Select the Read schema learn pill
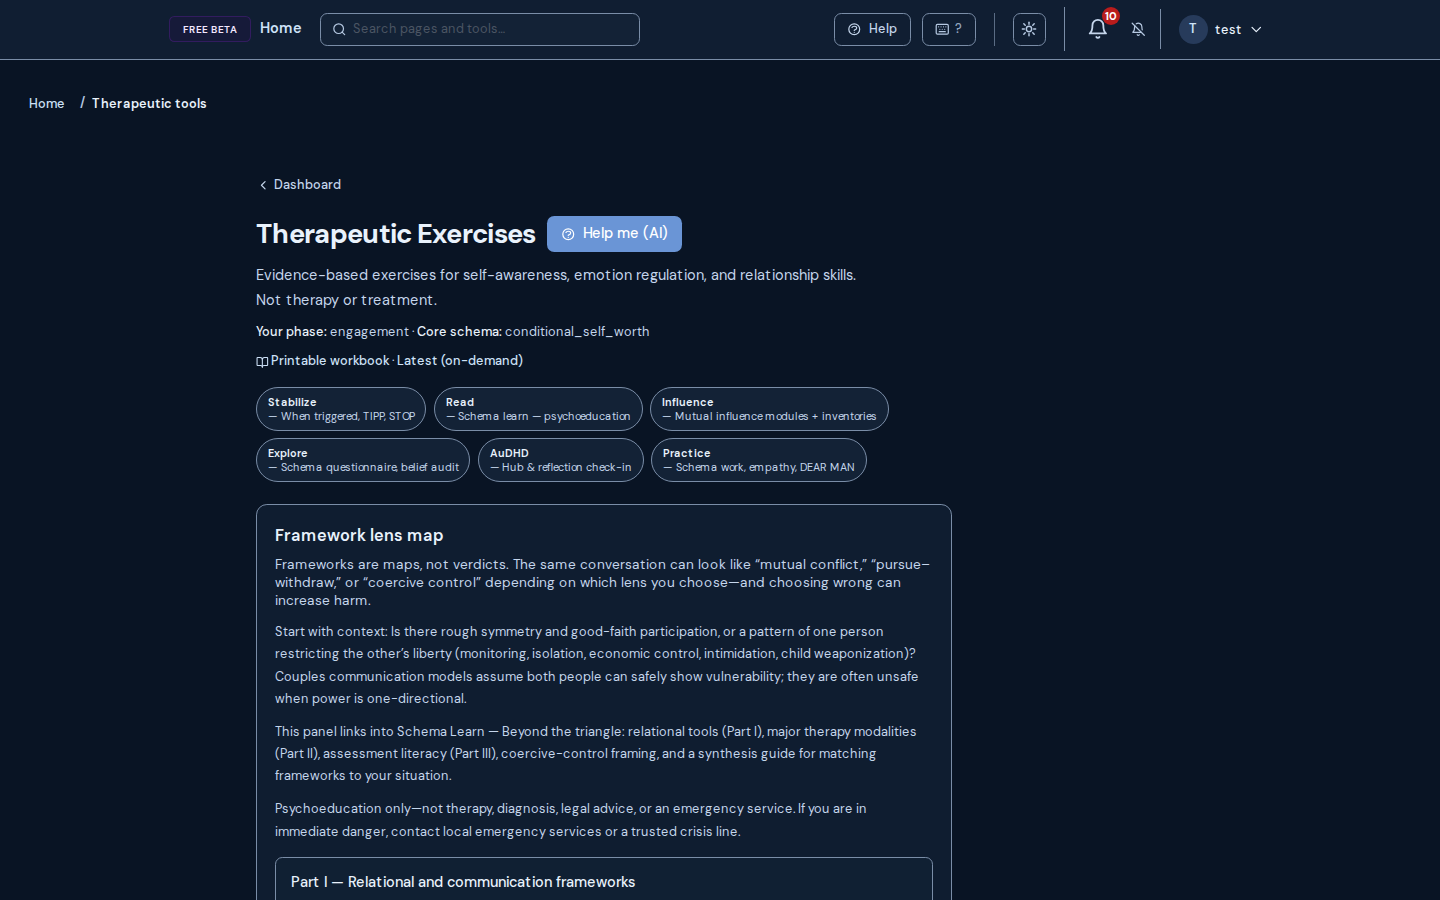The image size is (1440, 900). coord(538,409)
